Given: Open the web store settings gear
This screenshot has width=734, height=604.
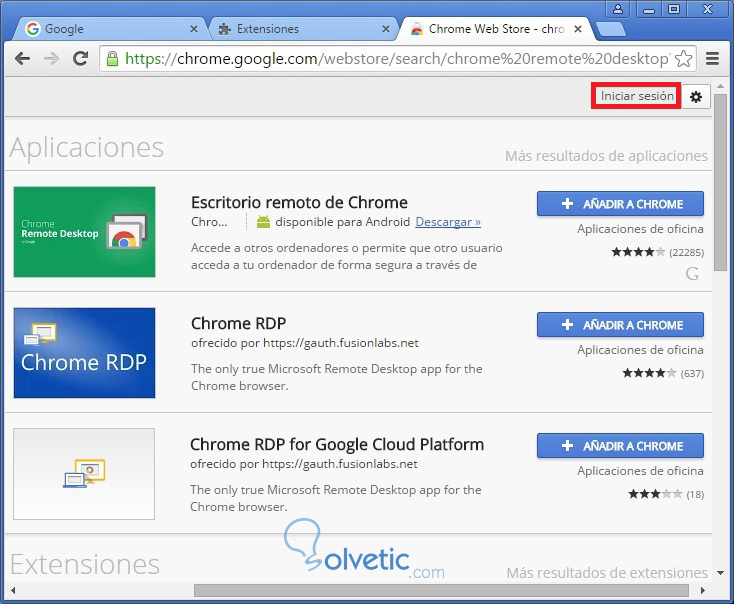Looking at the screenshot, I should tap(696, 96).
